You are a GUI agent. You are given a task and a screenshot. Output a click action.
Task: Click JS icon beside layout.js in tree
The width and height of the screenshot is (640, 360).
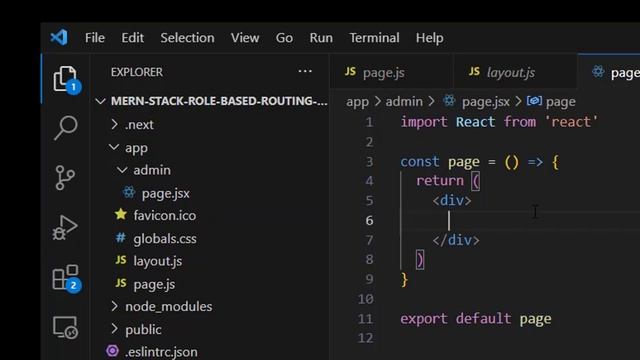(x=121, y=260)
